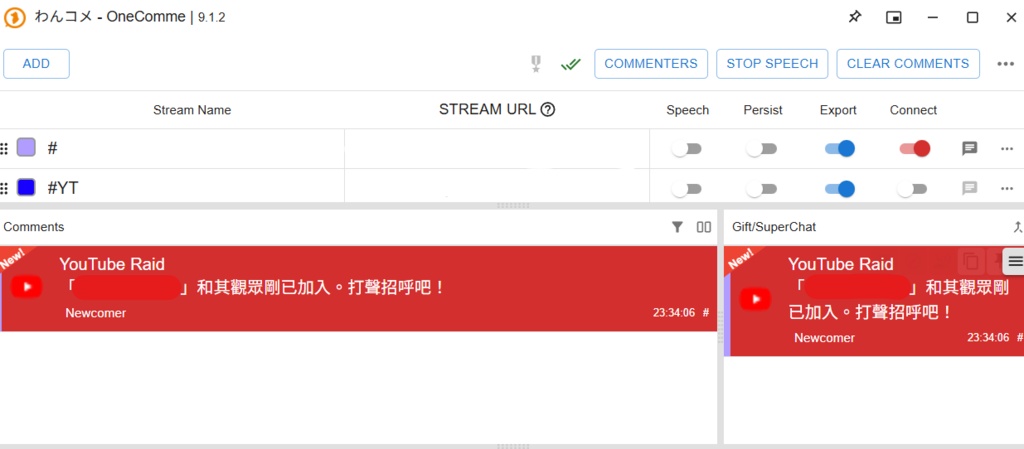This screenshot has height=449, width=1024.
Task: Click YouTube icon in Comments raid message
Action: pos(27,286)
